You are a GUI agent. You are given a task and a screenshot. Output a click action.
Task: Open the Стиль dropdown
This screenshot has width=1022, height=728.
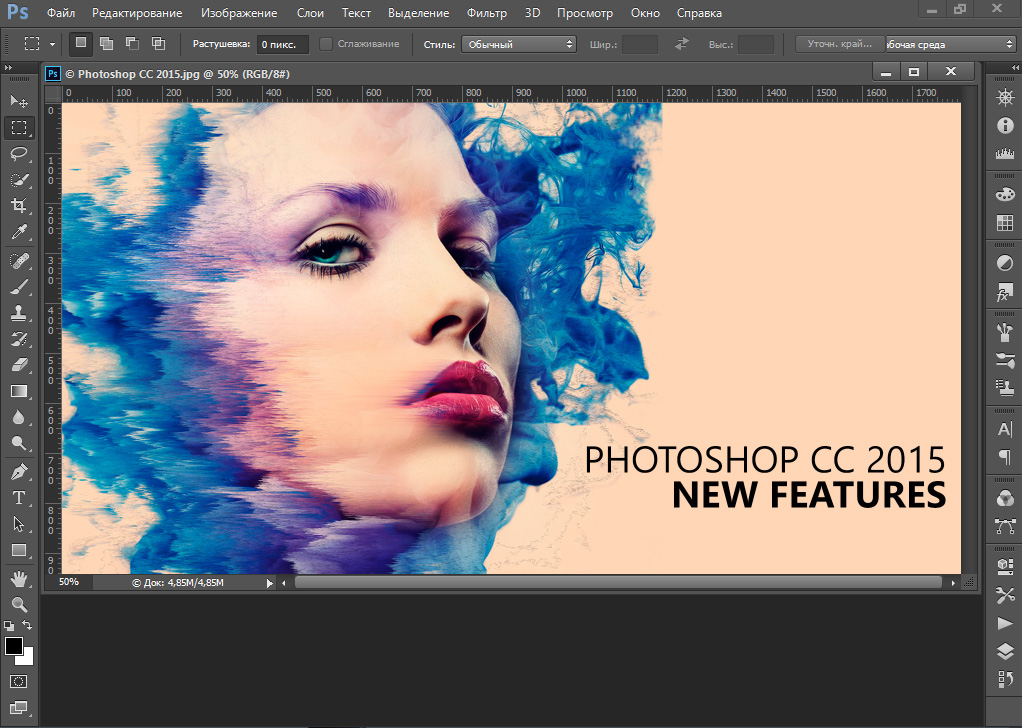(x=518, y=44)
